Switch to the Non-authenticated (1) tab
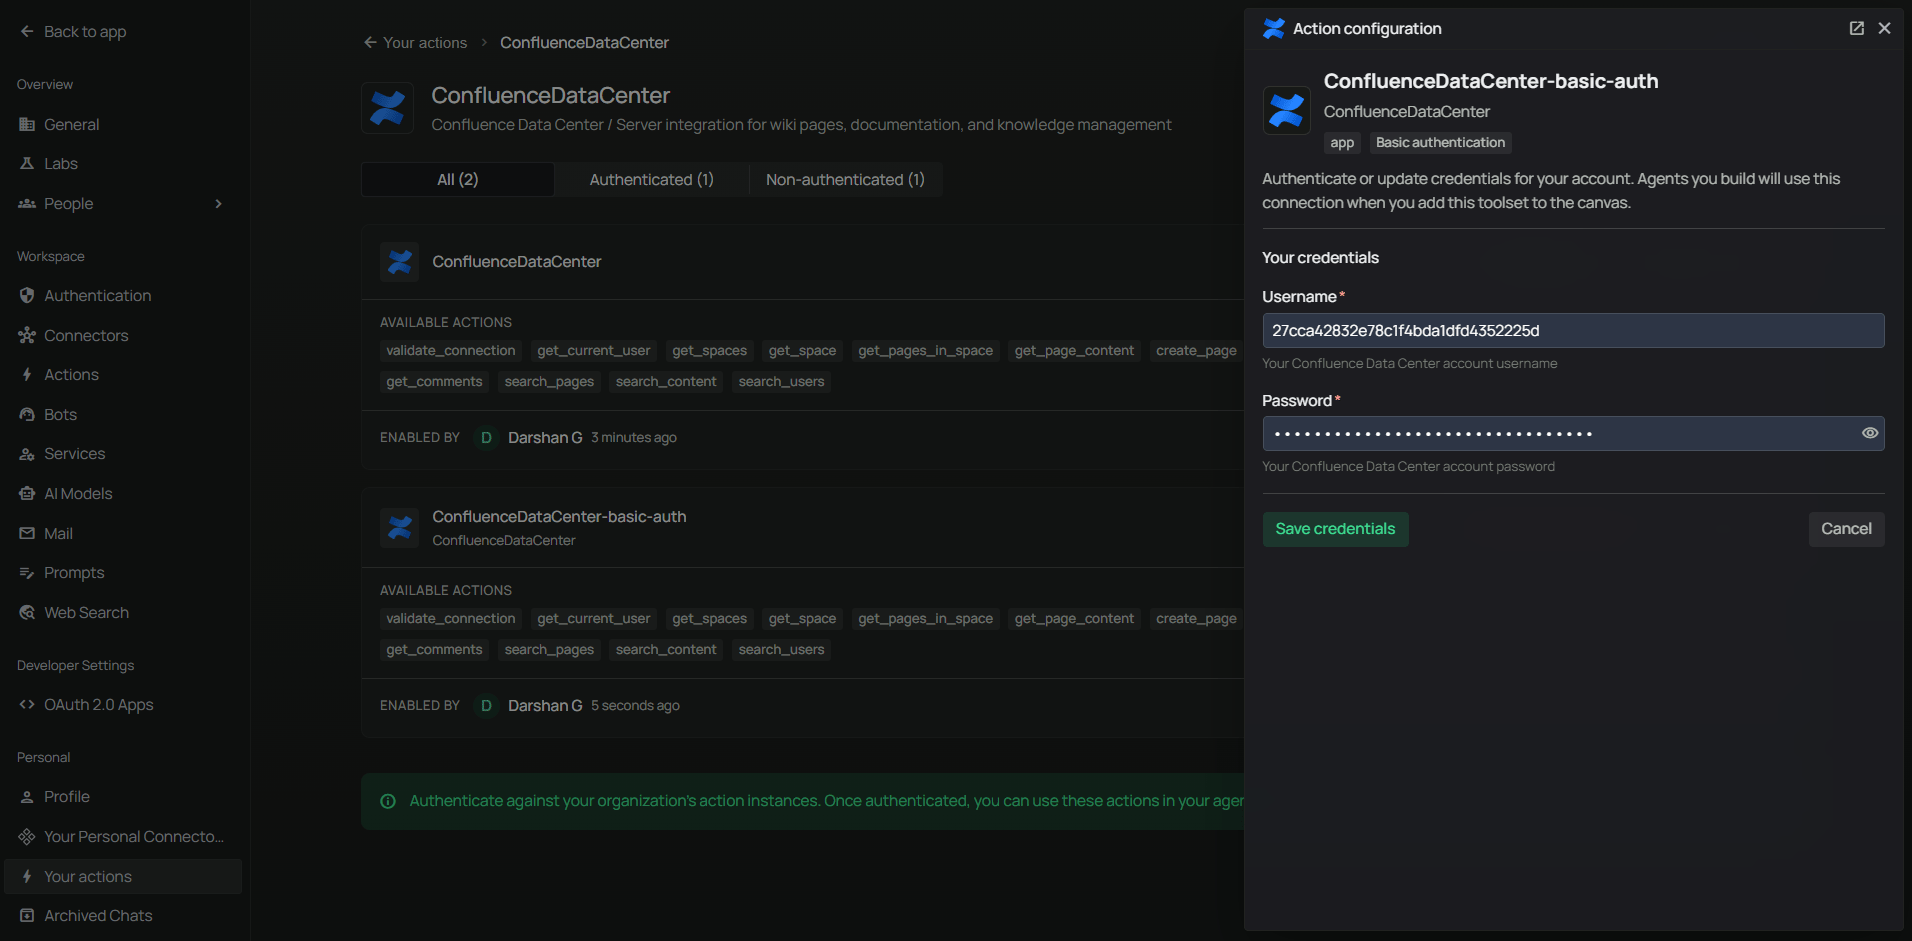 pos(846,180)
